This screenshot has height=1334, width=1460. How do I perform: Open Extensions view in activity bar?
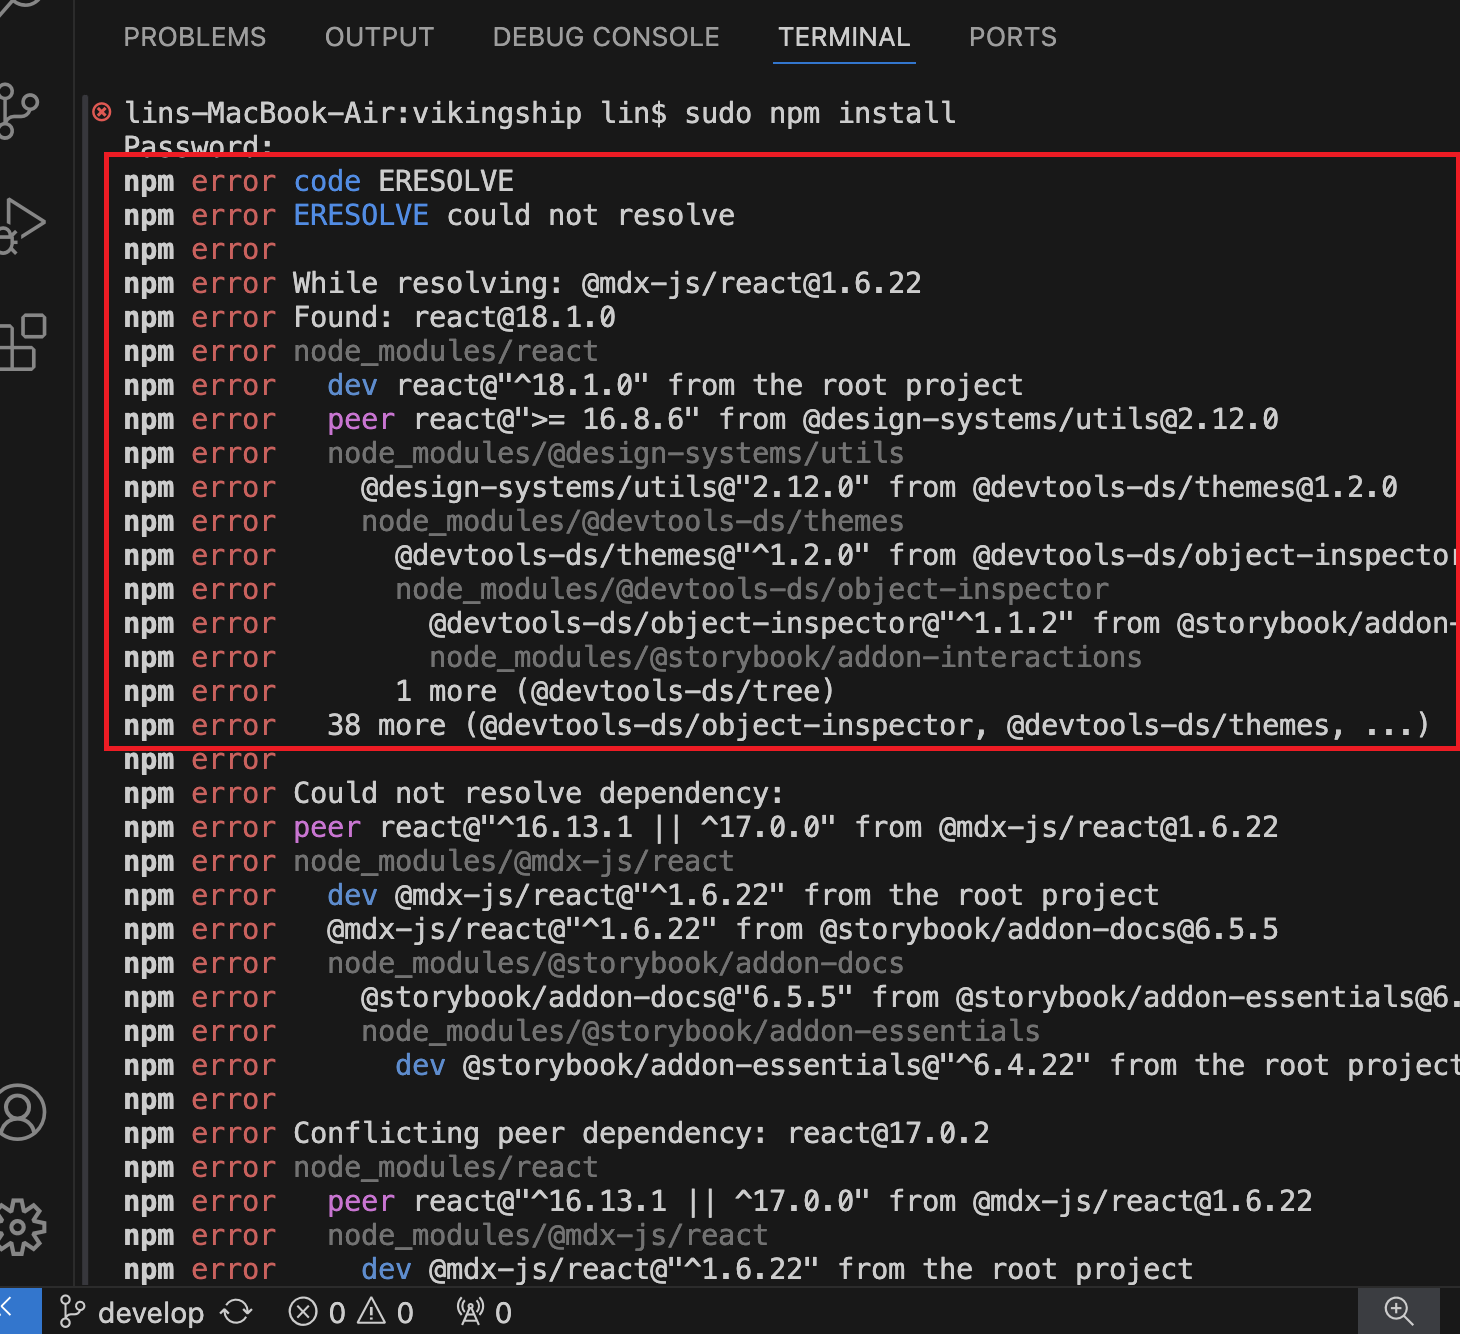[x=23, y=343]
